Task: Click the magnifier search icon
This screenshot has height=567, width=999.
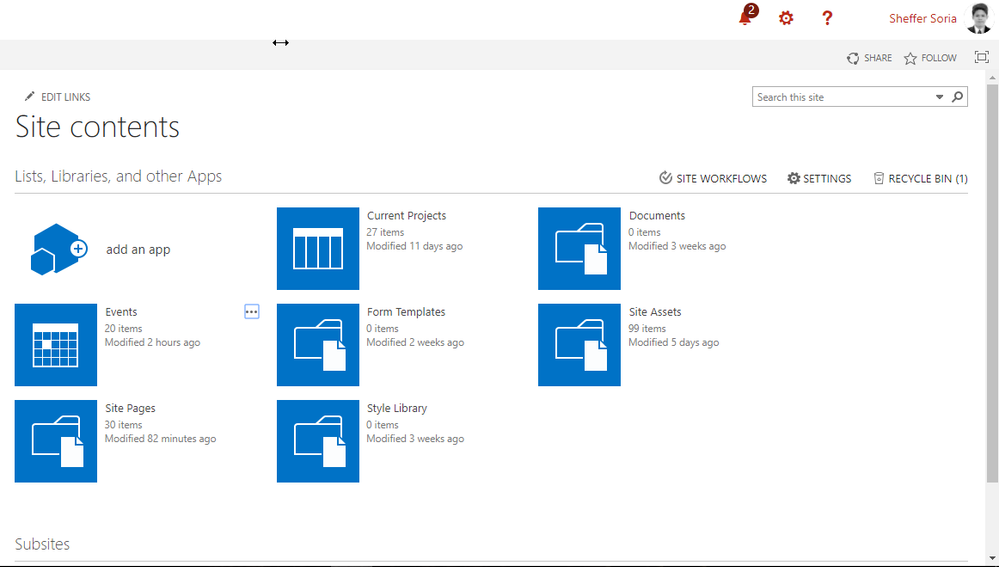Action: [958, 97]
